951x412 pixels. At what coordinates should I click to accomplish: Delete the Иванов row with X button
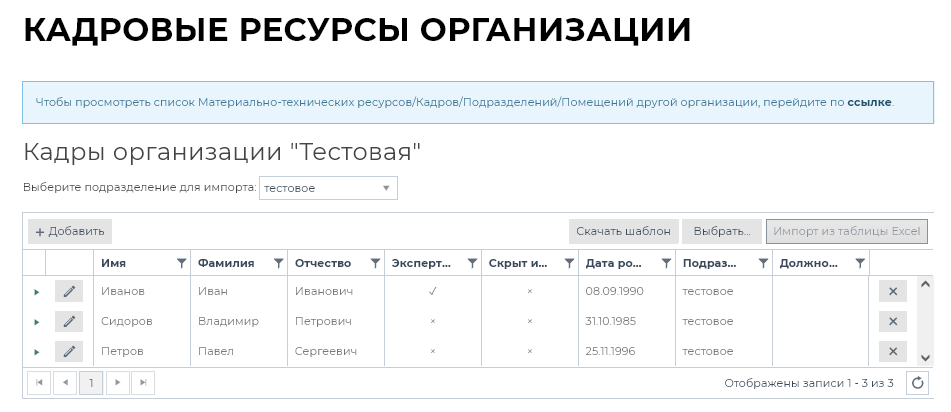tap(893, 291)
